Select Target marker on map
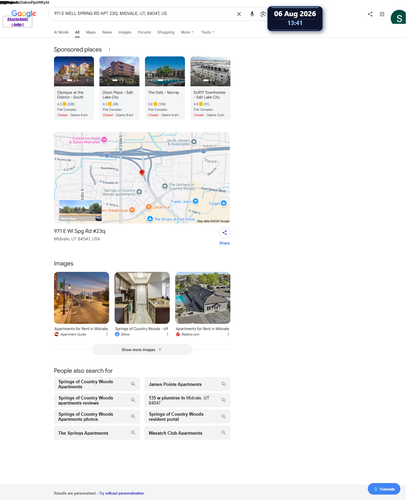This screenshot has width=411, height=500. click(223, 203)
